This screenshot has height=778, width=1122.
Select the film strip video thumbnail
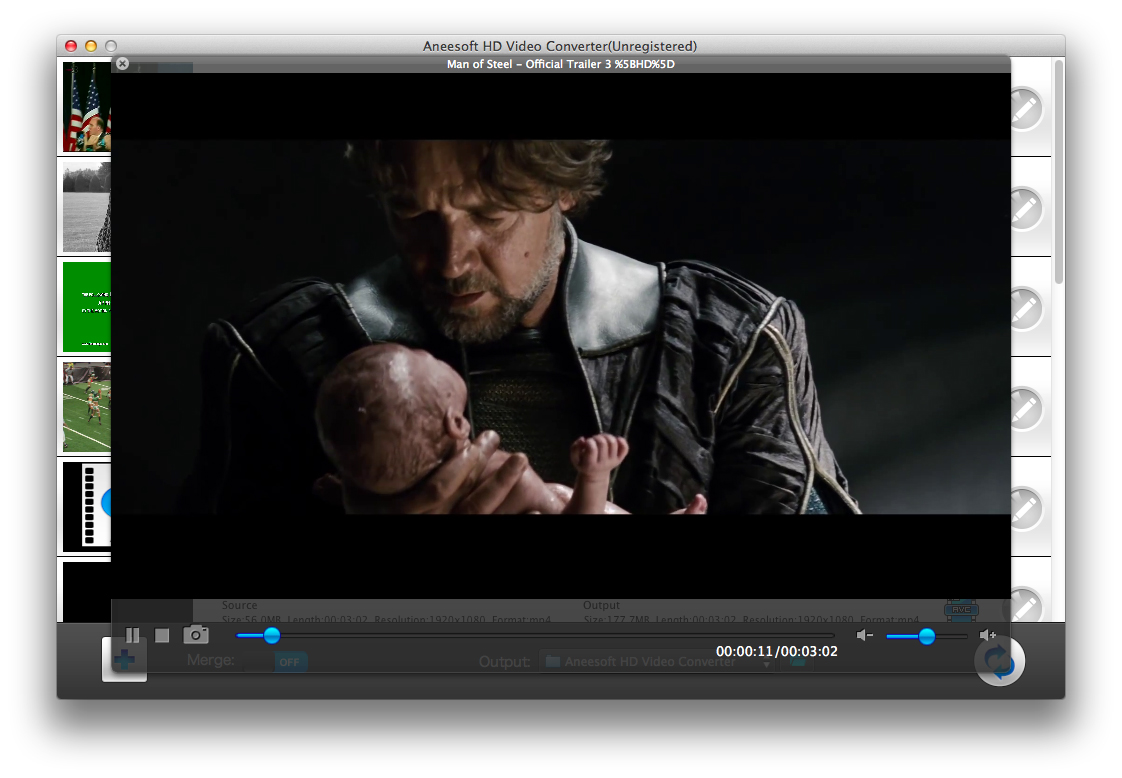point(87,507)
